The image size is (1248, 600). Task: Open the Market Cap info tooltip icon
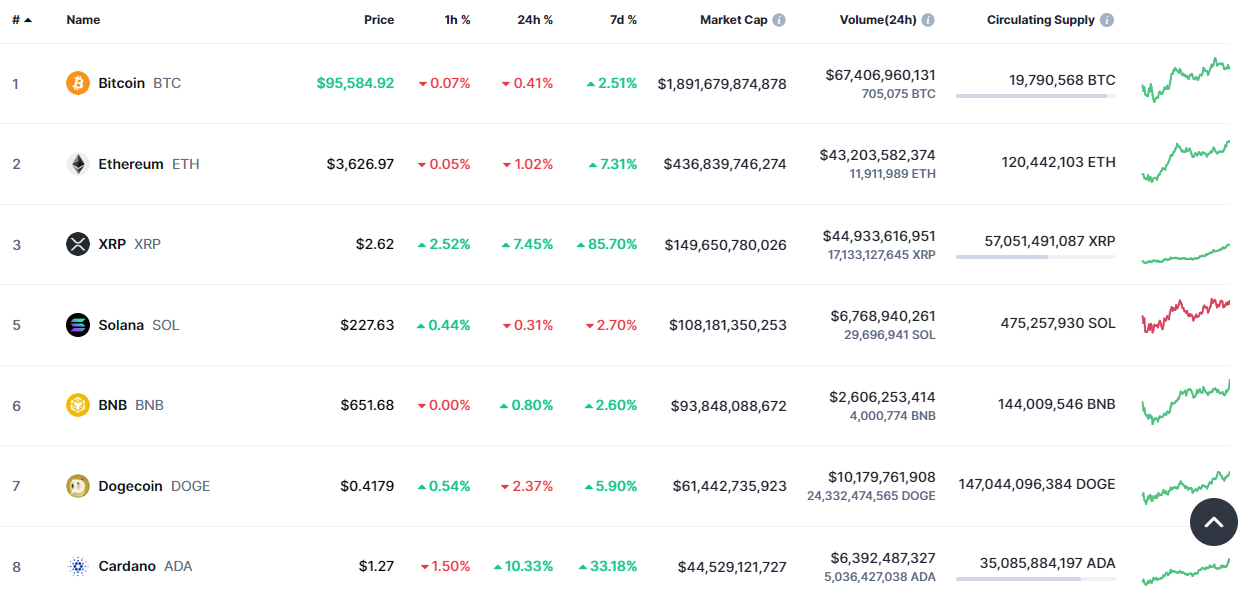[x=779, y=20]
